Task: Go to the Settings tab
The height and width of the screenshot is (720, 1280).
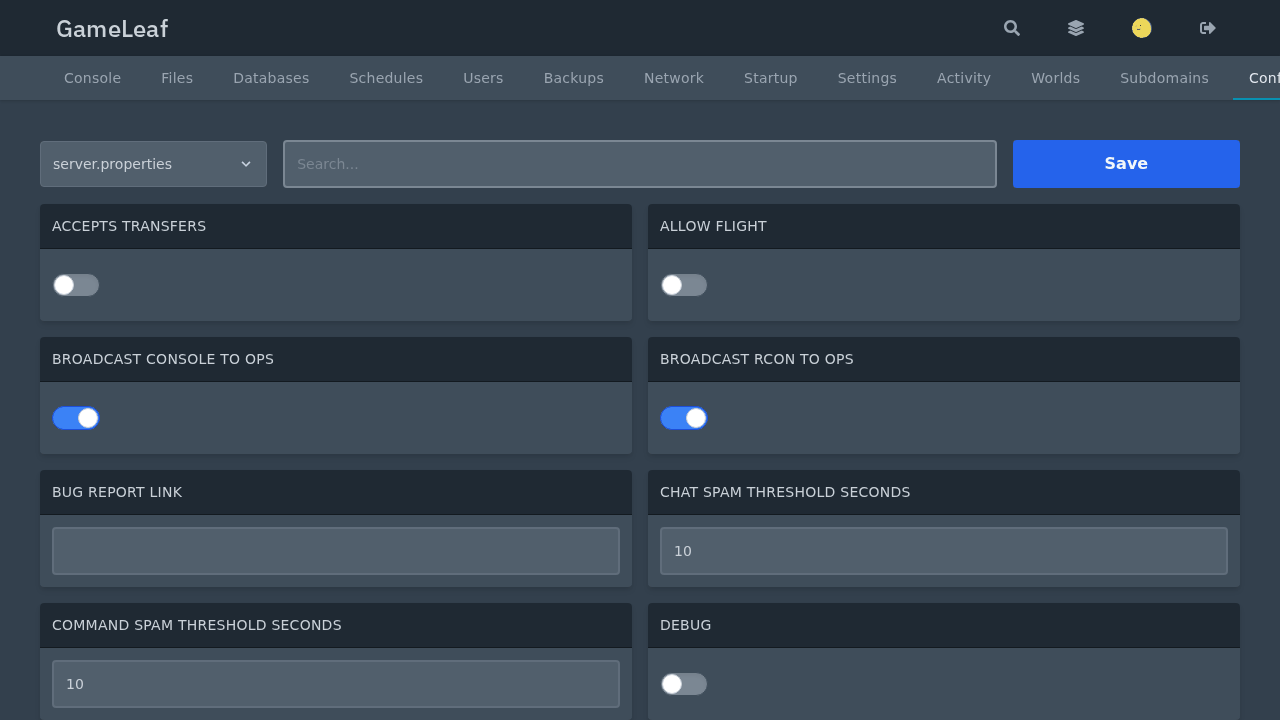Action: pyautogui.click(x=867, y=78)
